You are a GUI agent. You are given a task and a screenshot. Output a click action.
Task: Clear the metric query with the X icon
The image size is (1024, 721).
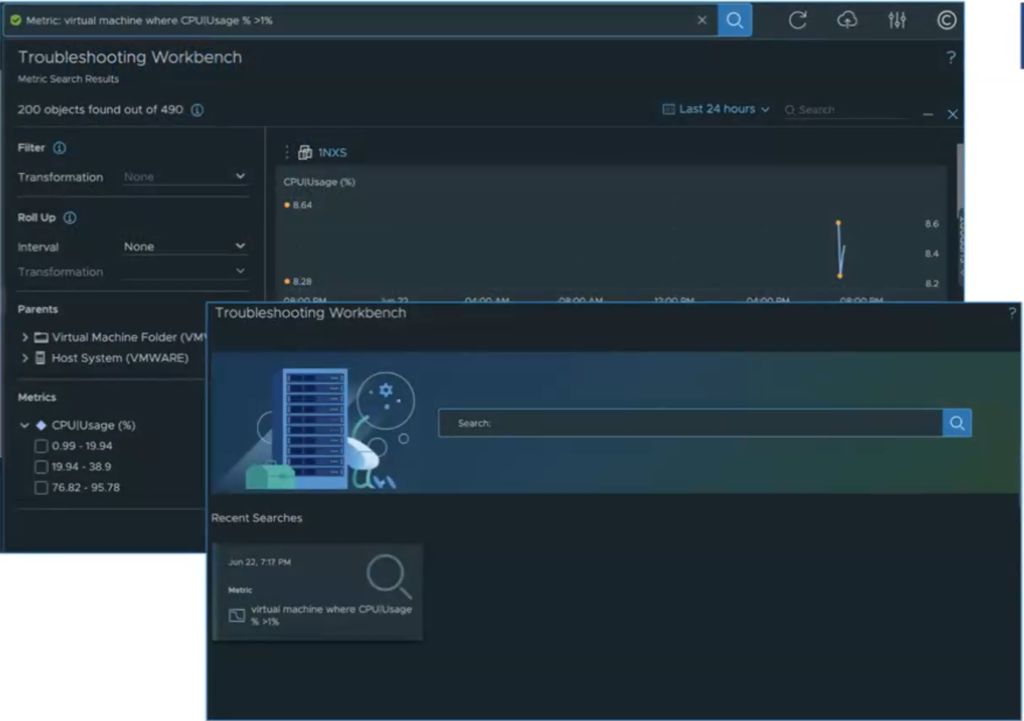pyautogui.click(x=702, y=20)
